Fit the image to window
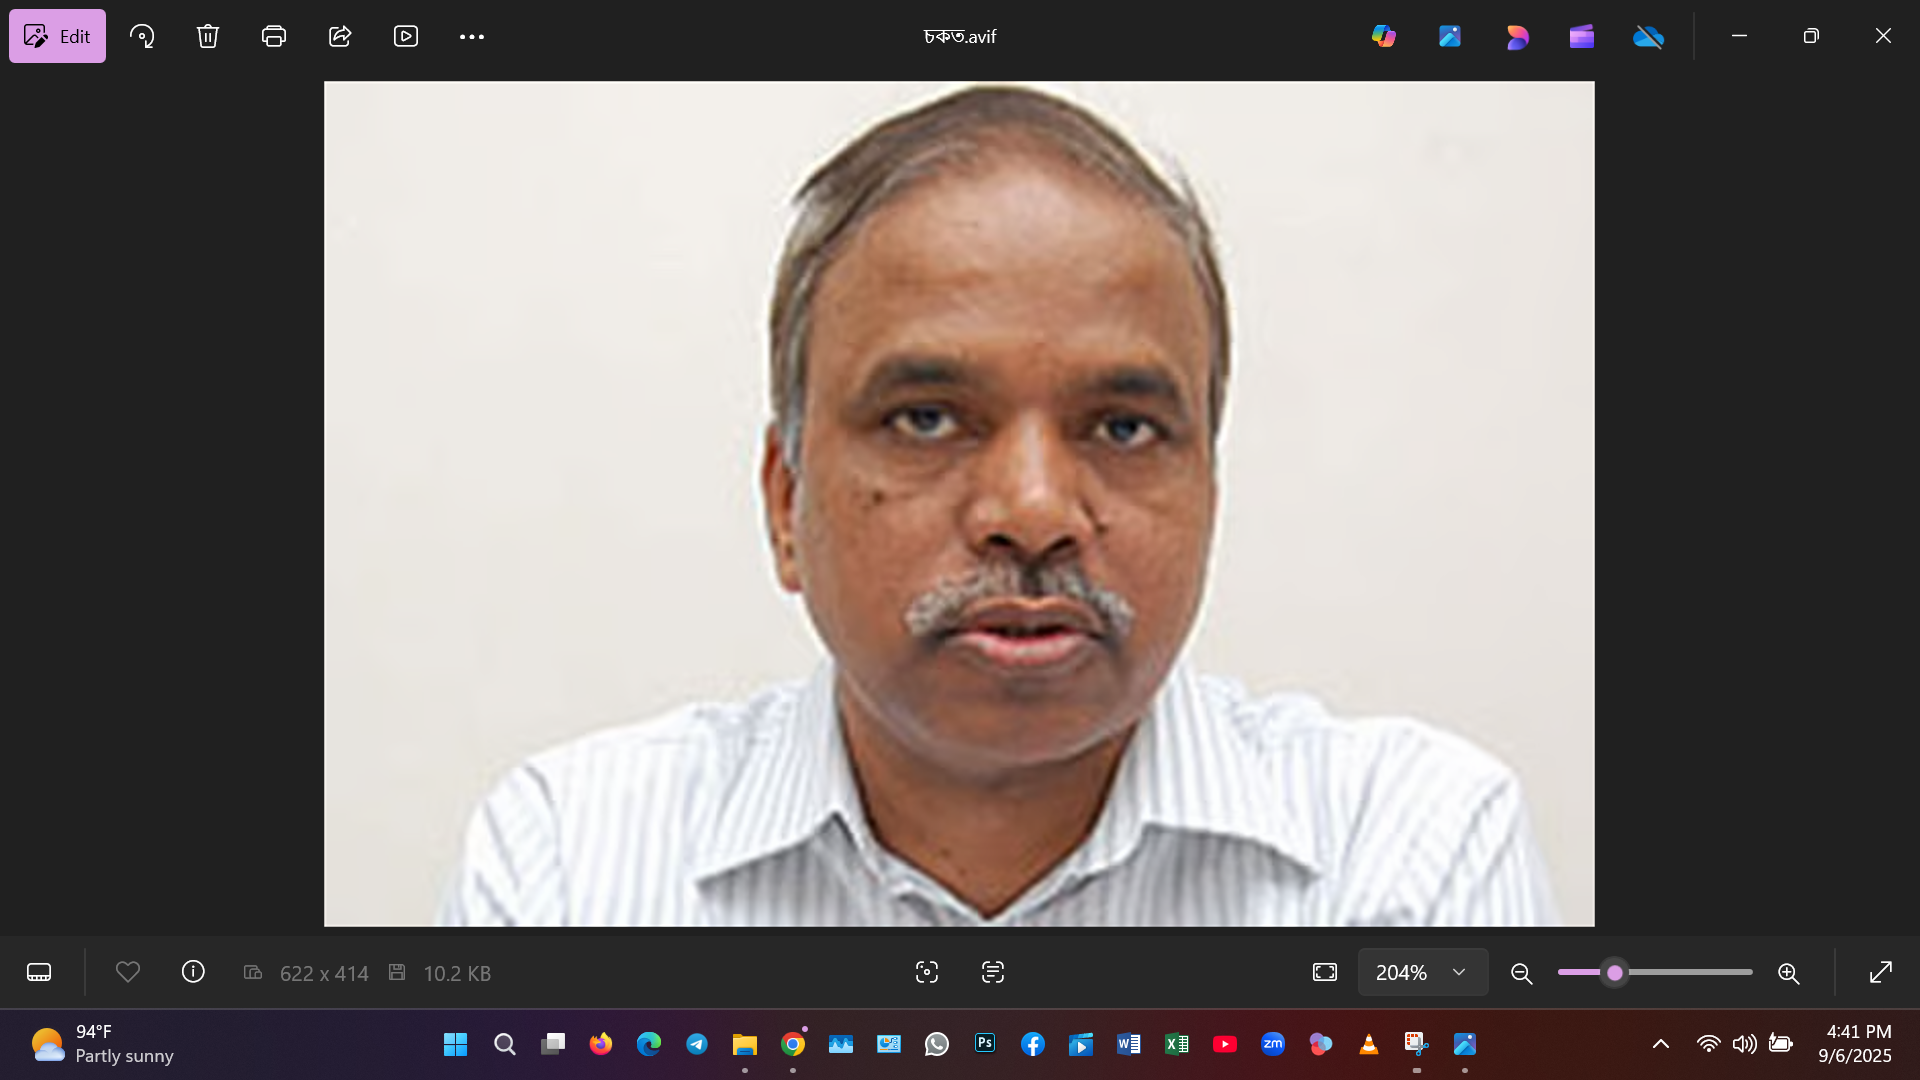Image resolution: width=1920 pixels, height=1080 pixels. click(1325, 972)
